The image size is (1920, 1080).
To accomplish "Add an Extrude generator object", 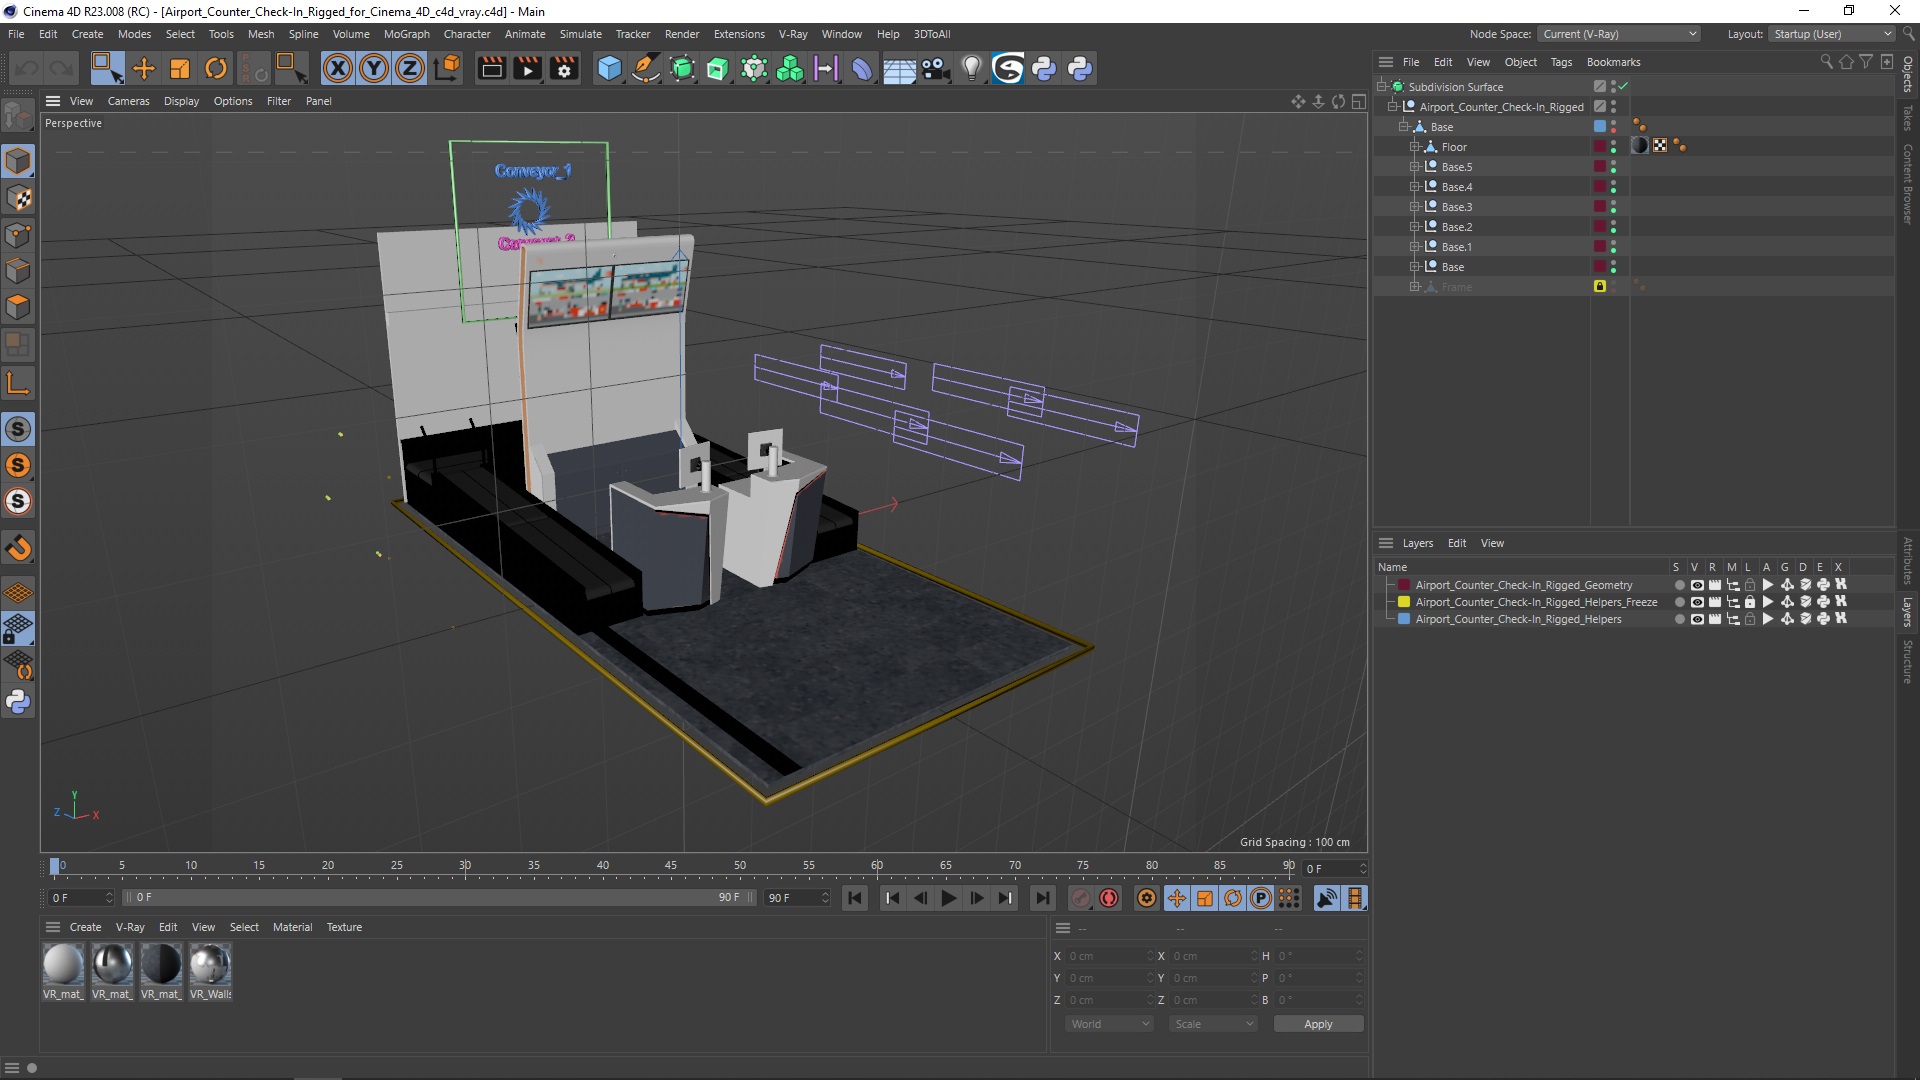I will point(718,68).
